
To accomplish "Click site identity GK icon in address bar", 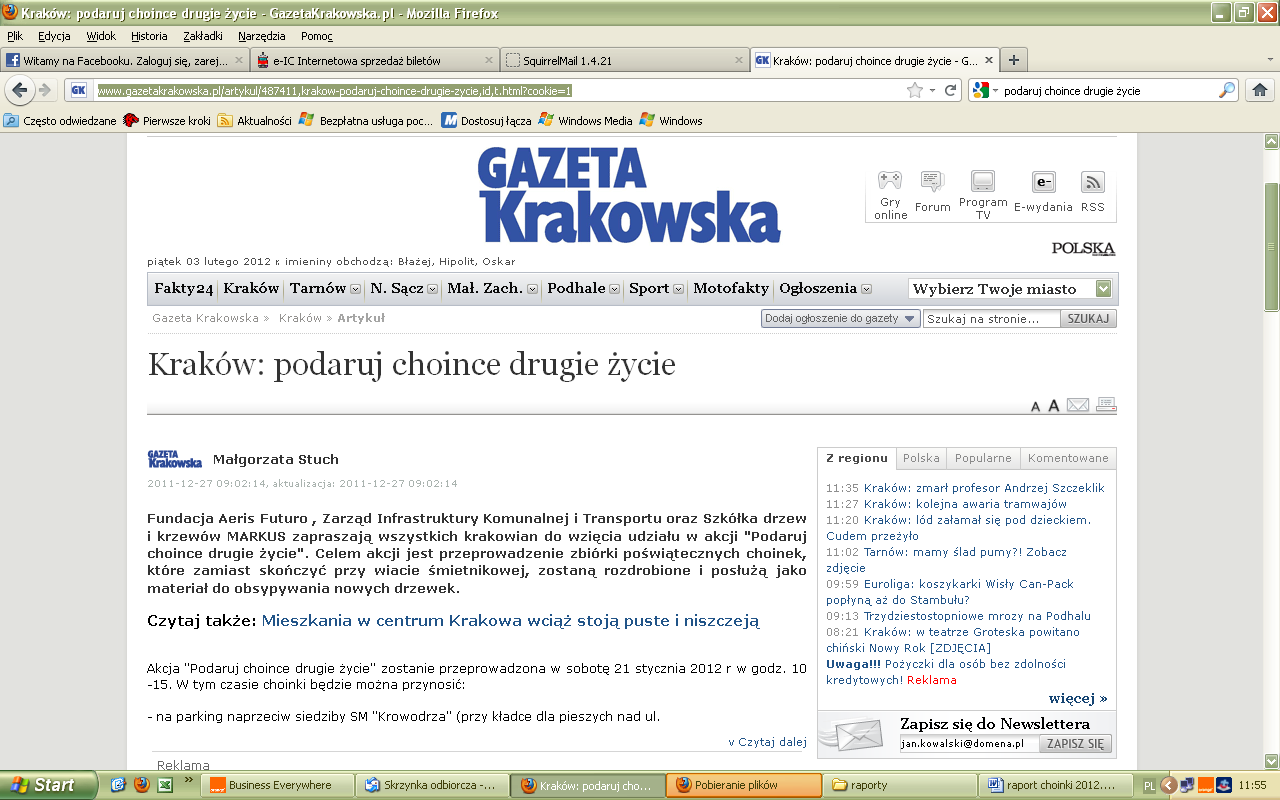I will 79,90.
